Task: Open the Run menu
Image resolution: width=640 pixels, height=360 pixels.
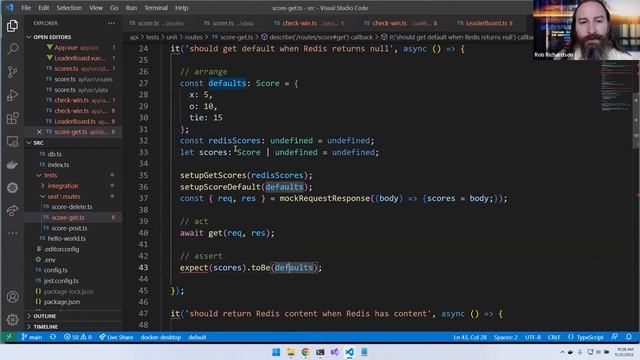Action: click(131, 8)
